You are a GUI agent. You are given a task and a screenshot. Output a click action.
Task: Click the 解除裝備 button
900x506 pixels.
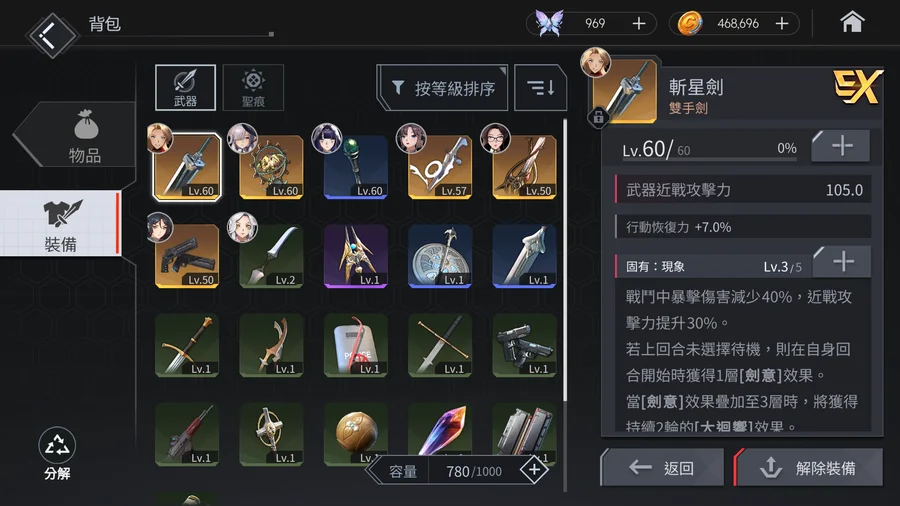808,468
